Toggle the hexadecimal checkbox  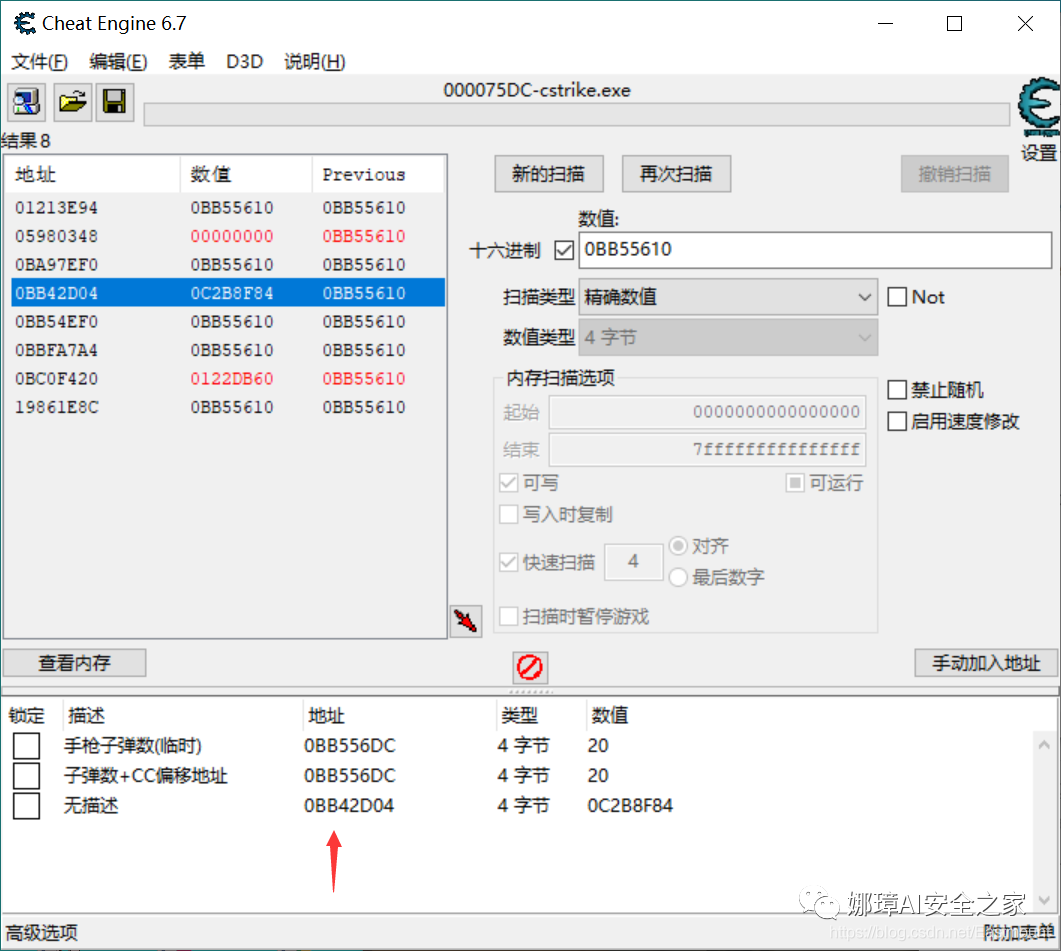pos(564,250)
